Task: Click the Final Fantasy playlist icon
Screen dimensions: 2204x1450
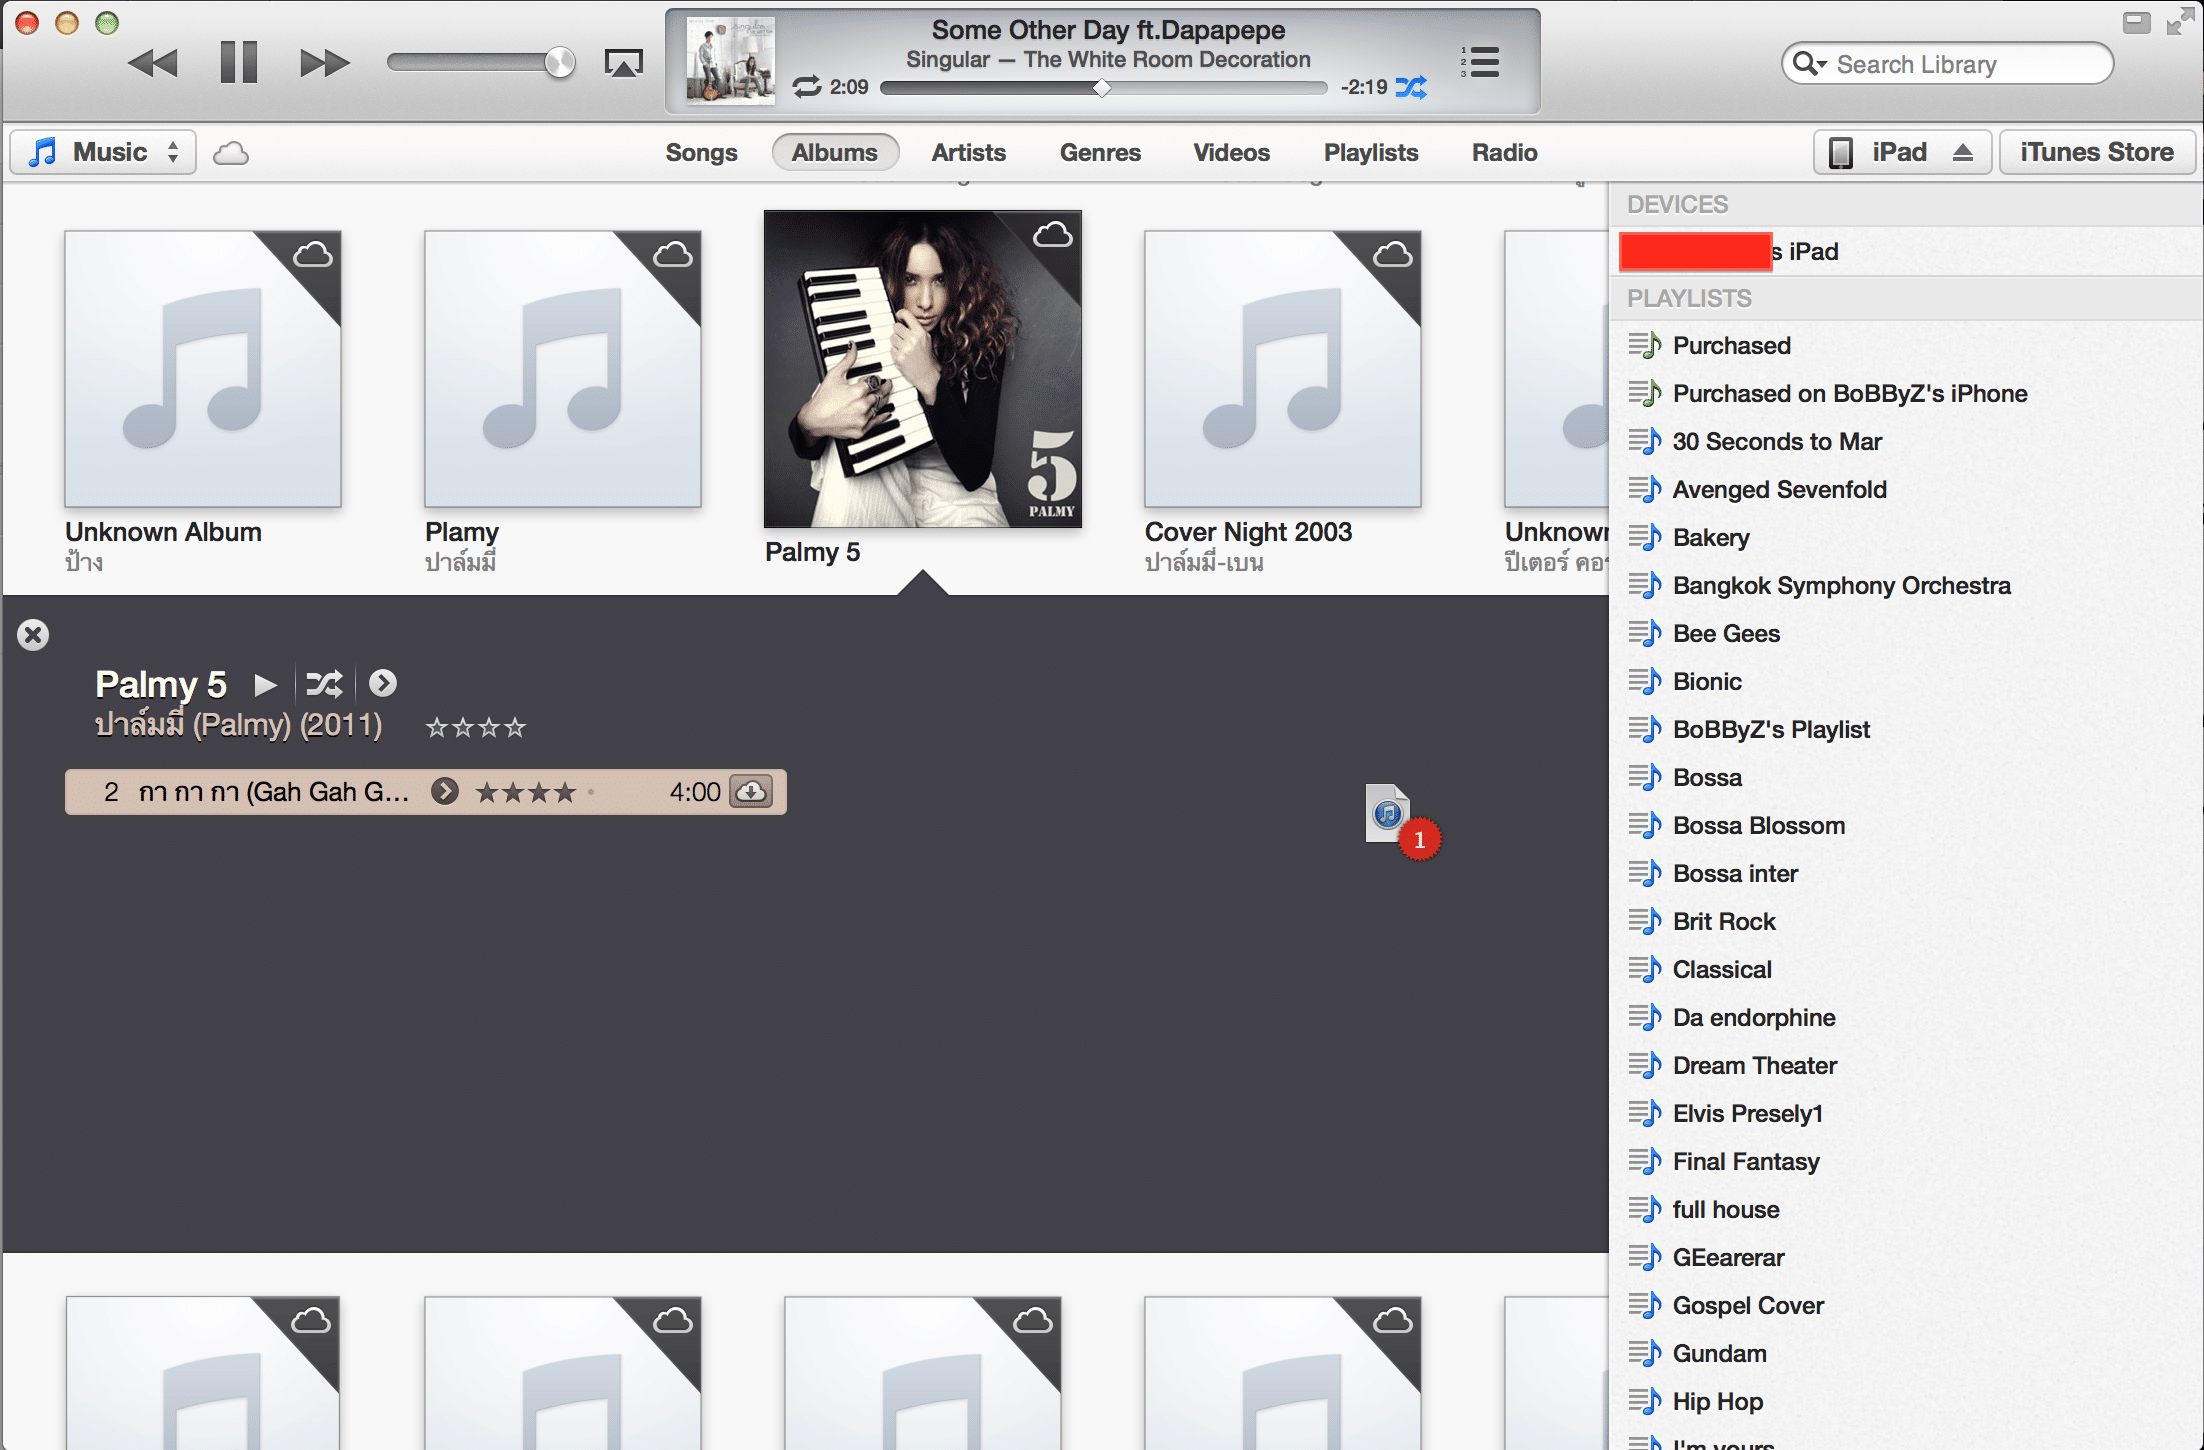Action: coord(1645,1161)
